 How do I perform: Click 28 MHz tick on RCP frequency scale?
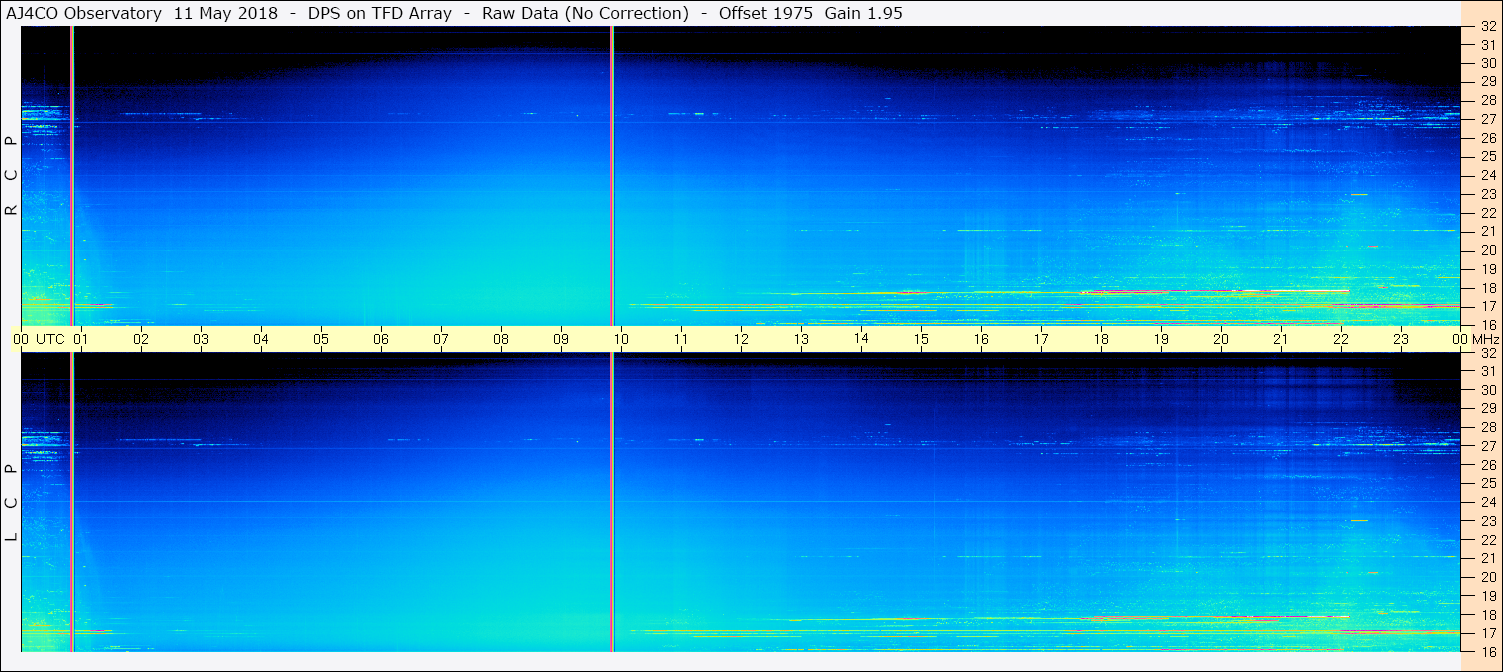click(1487, 100)
